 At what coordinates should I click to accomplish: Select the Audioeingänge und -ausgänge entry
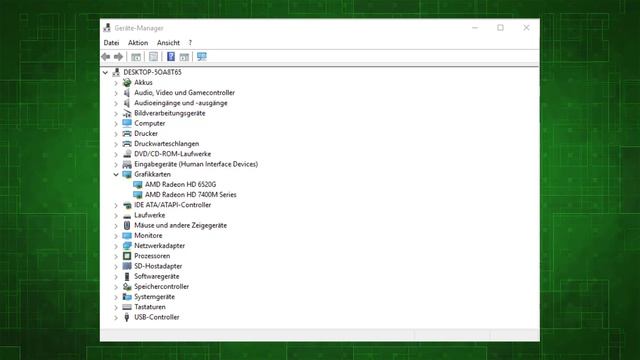pos(181,103)
